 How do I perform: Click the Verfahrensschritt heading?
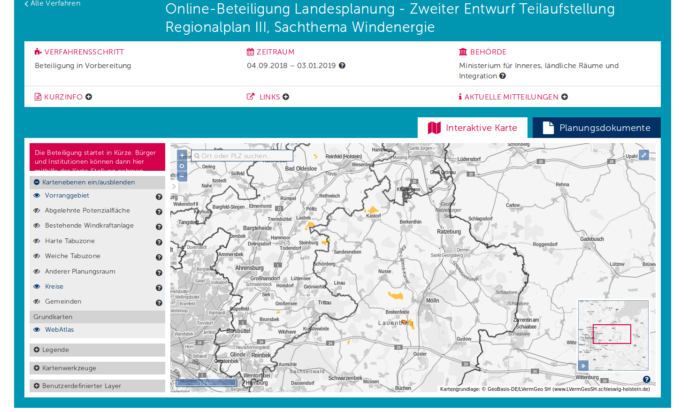pos(79,52)
